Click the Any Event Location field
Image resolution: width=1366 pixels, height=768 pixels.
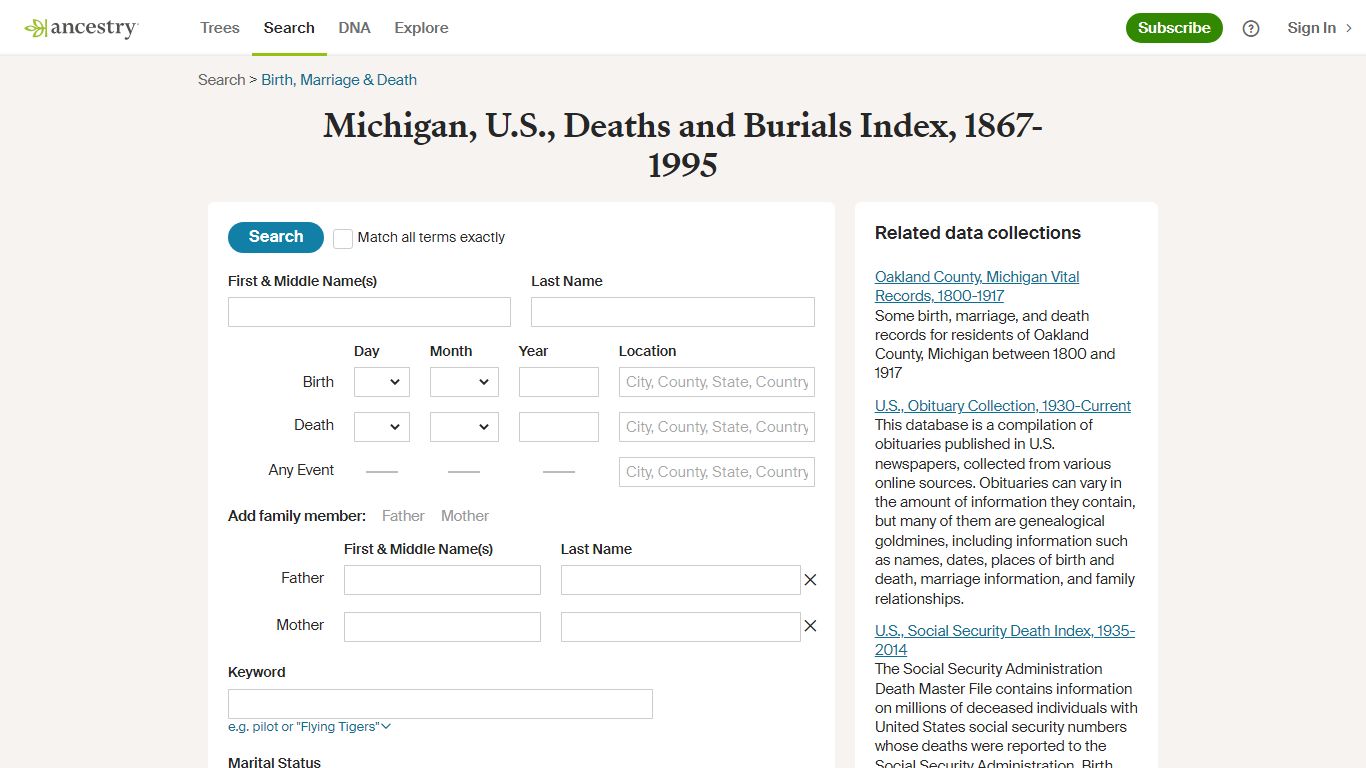click(717, 472)
